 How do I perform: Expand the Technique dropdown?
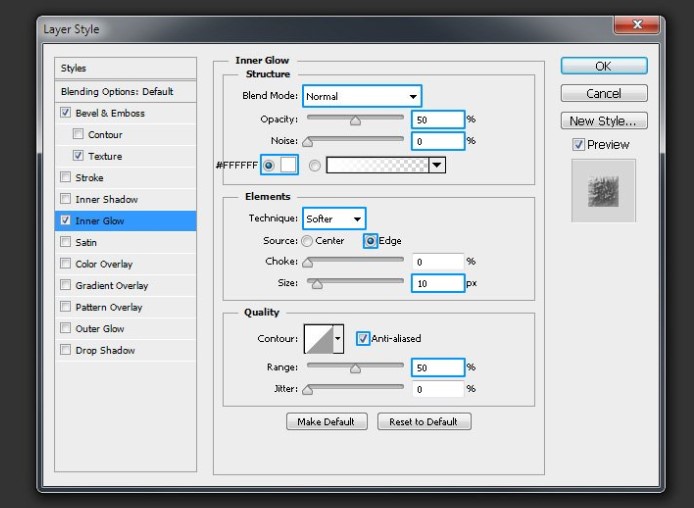(334, 218)
